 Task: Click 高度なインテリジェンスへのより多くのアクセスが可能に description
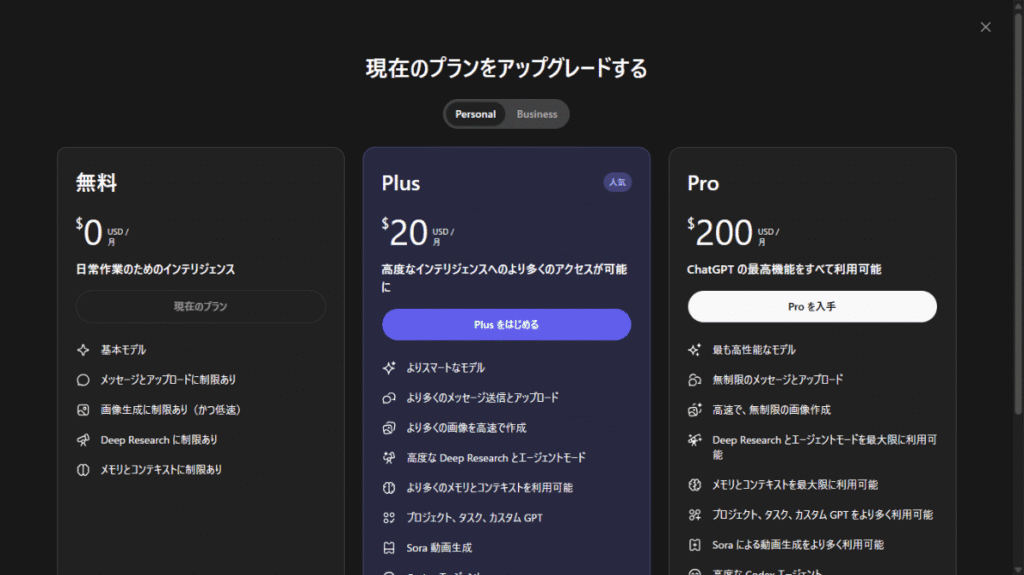point(504,278)
